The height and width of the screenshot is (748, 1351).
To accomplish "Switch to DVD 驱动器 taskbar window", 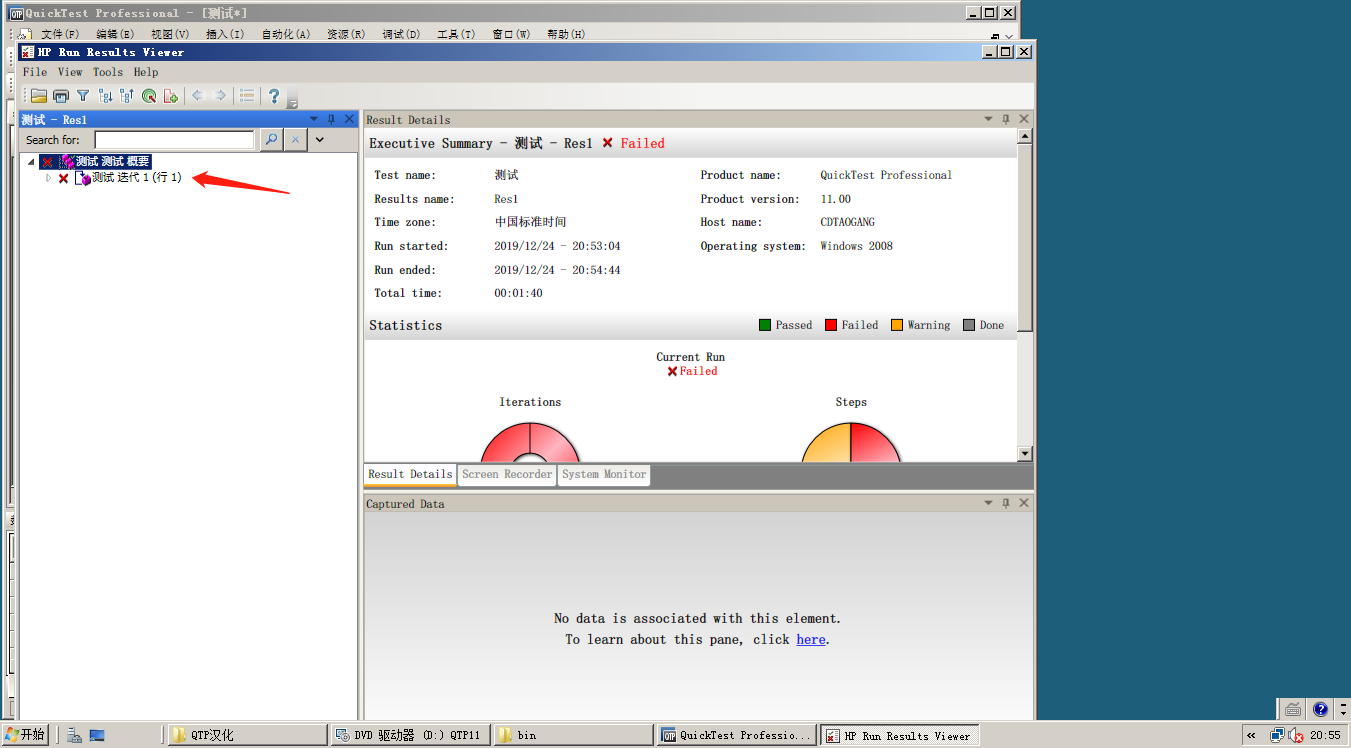I will pos(411,735).
